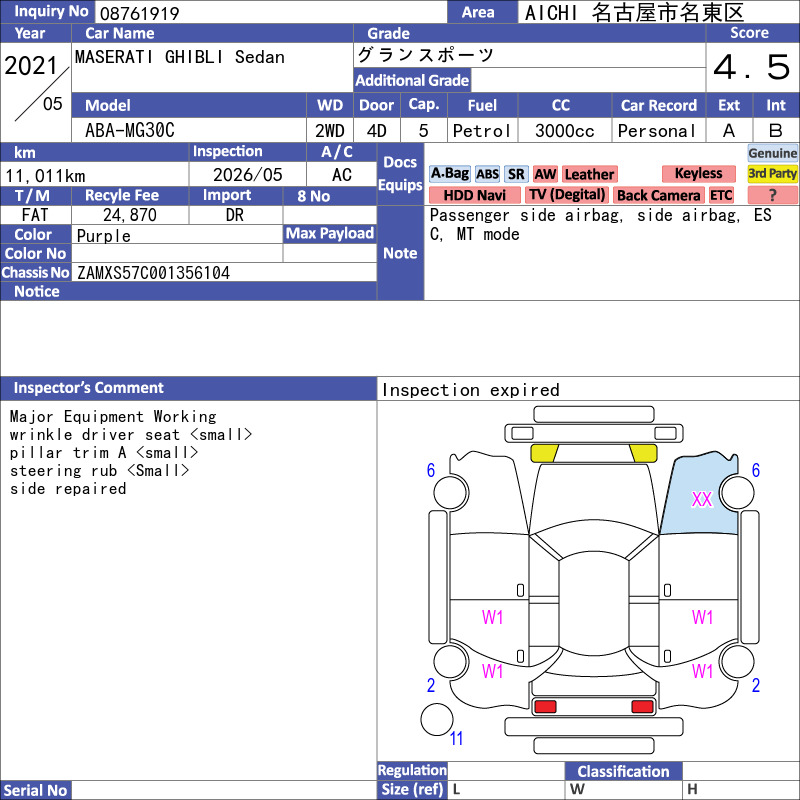
Task: Select the TV (Degital) badge
Action: coord(567,195)
